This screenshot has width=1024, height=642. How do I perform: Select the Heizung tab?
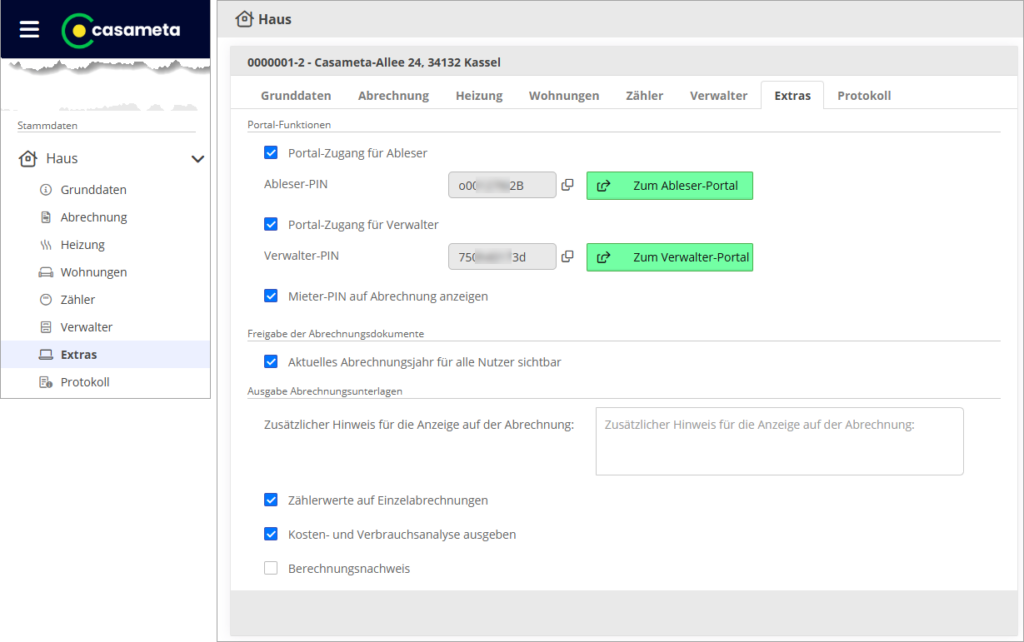click(479, 95)
